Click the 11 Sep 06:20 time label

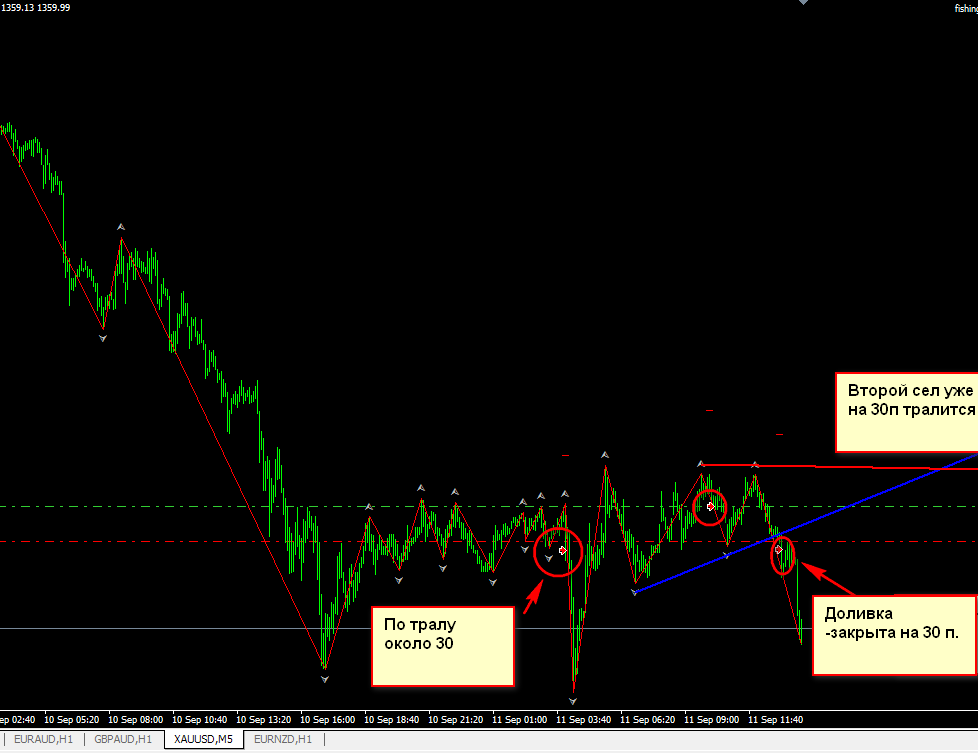647,719
